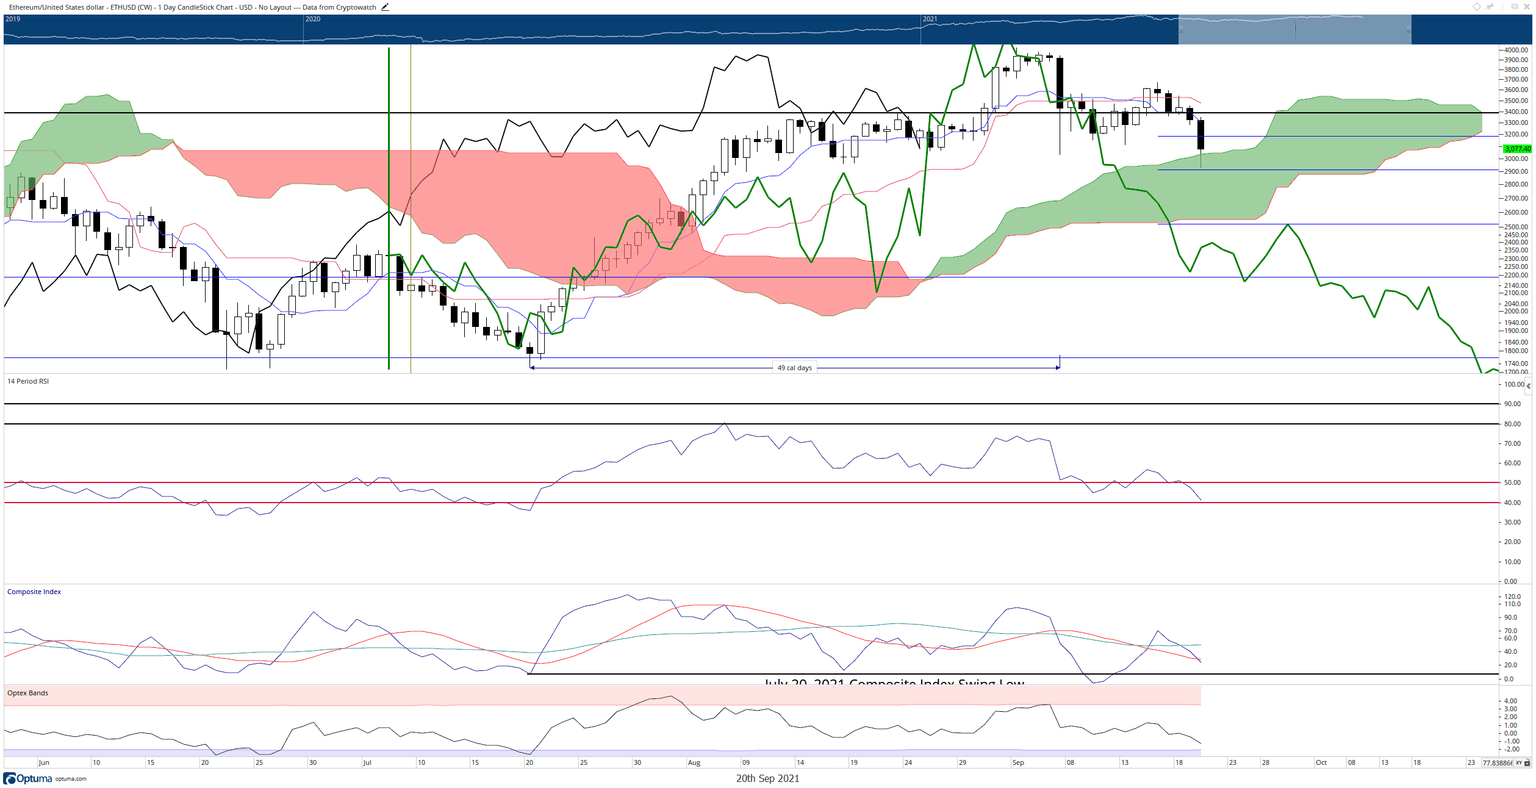Toggle the XY scale button
This screenshot has width=1536, height=788.
(x=1520, y=763)
